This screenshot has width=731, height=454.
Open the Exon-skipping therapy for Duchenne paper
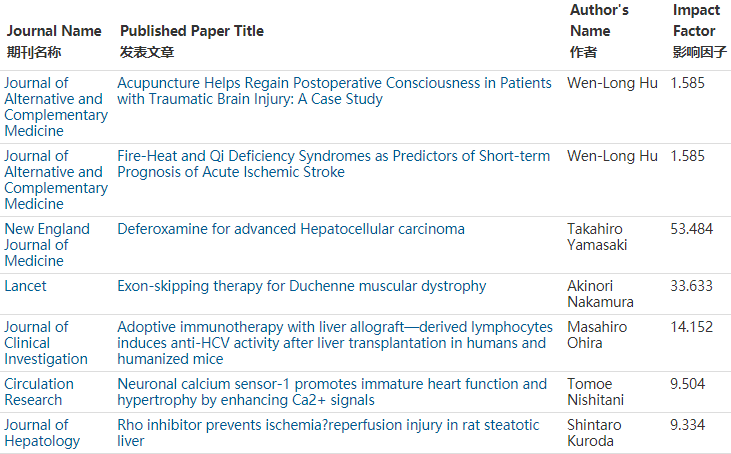[x=302, y=286]
